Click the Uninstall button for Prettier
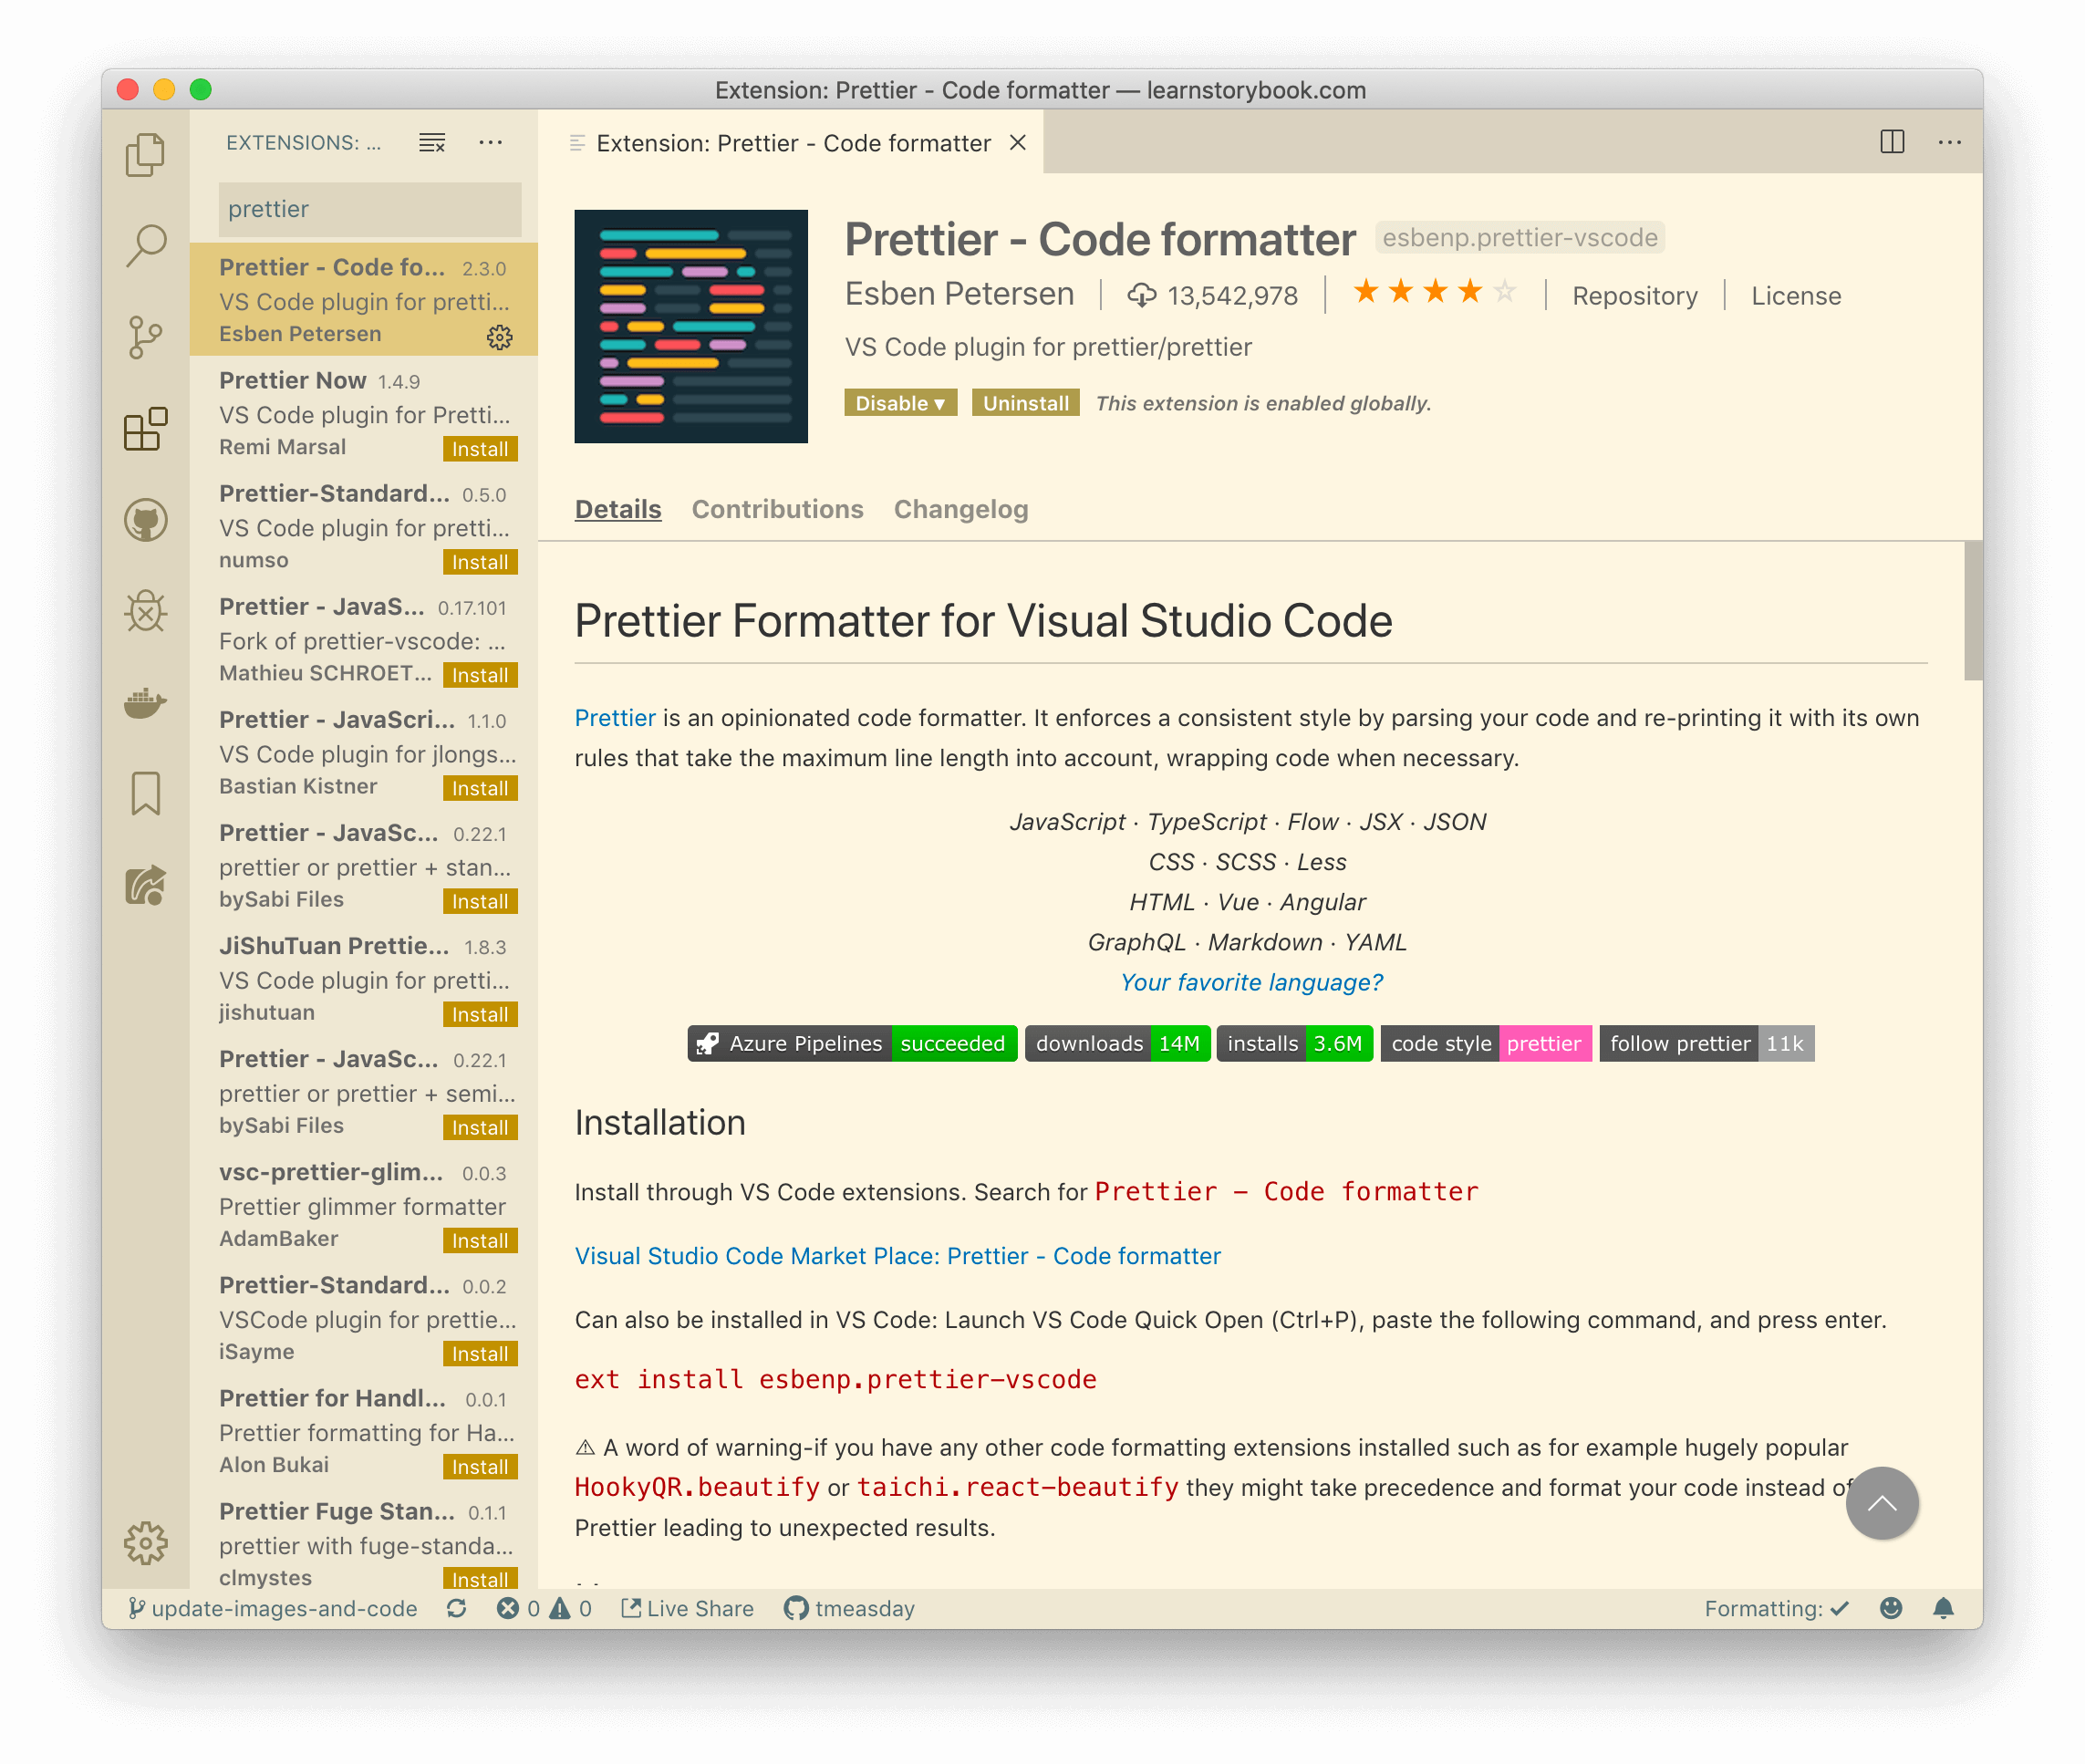The height and width of the screenshot is (1764, 2085). (x=1023, y=404)
